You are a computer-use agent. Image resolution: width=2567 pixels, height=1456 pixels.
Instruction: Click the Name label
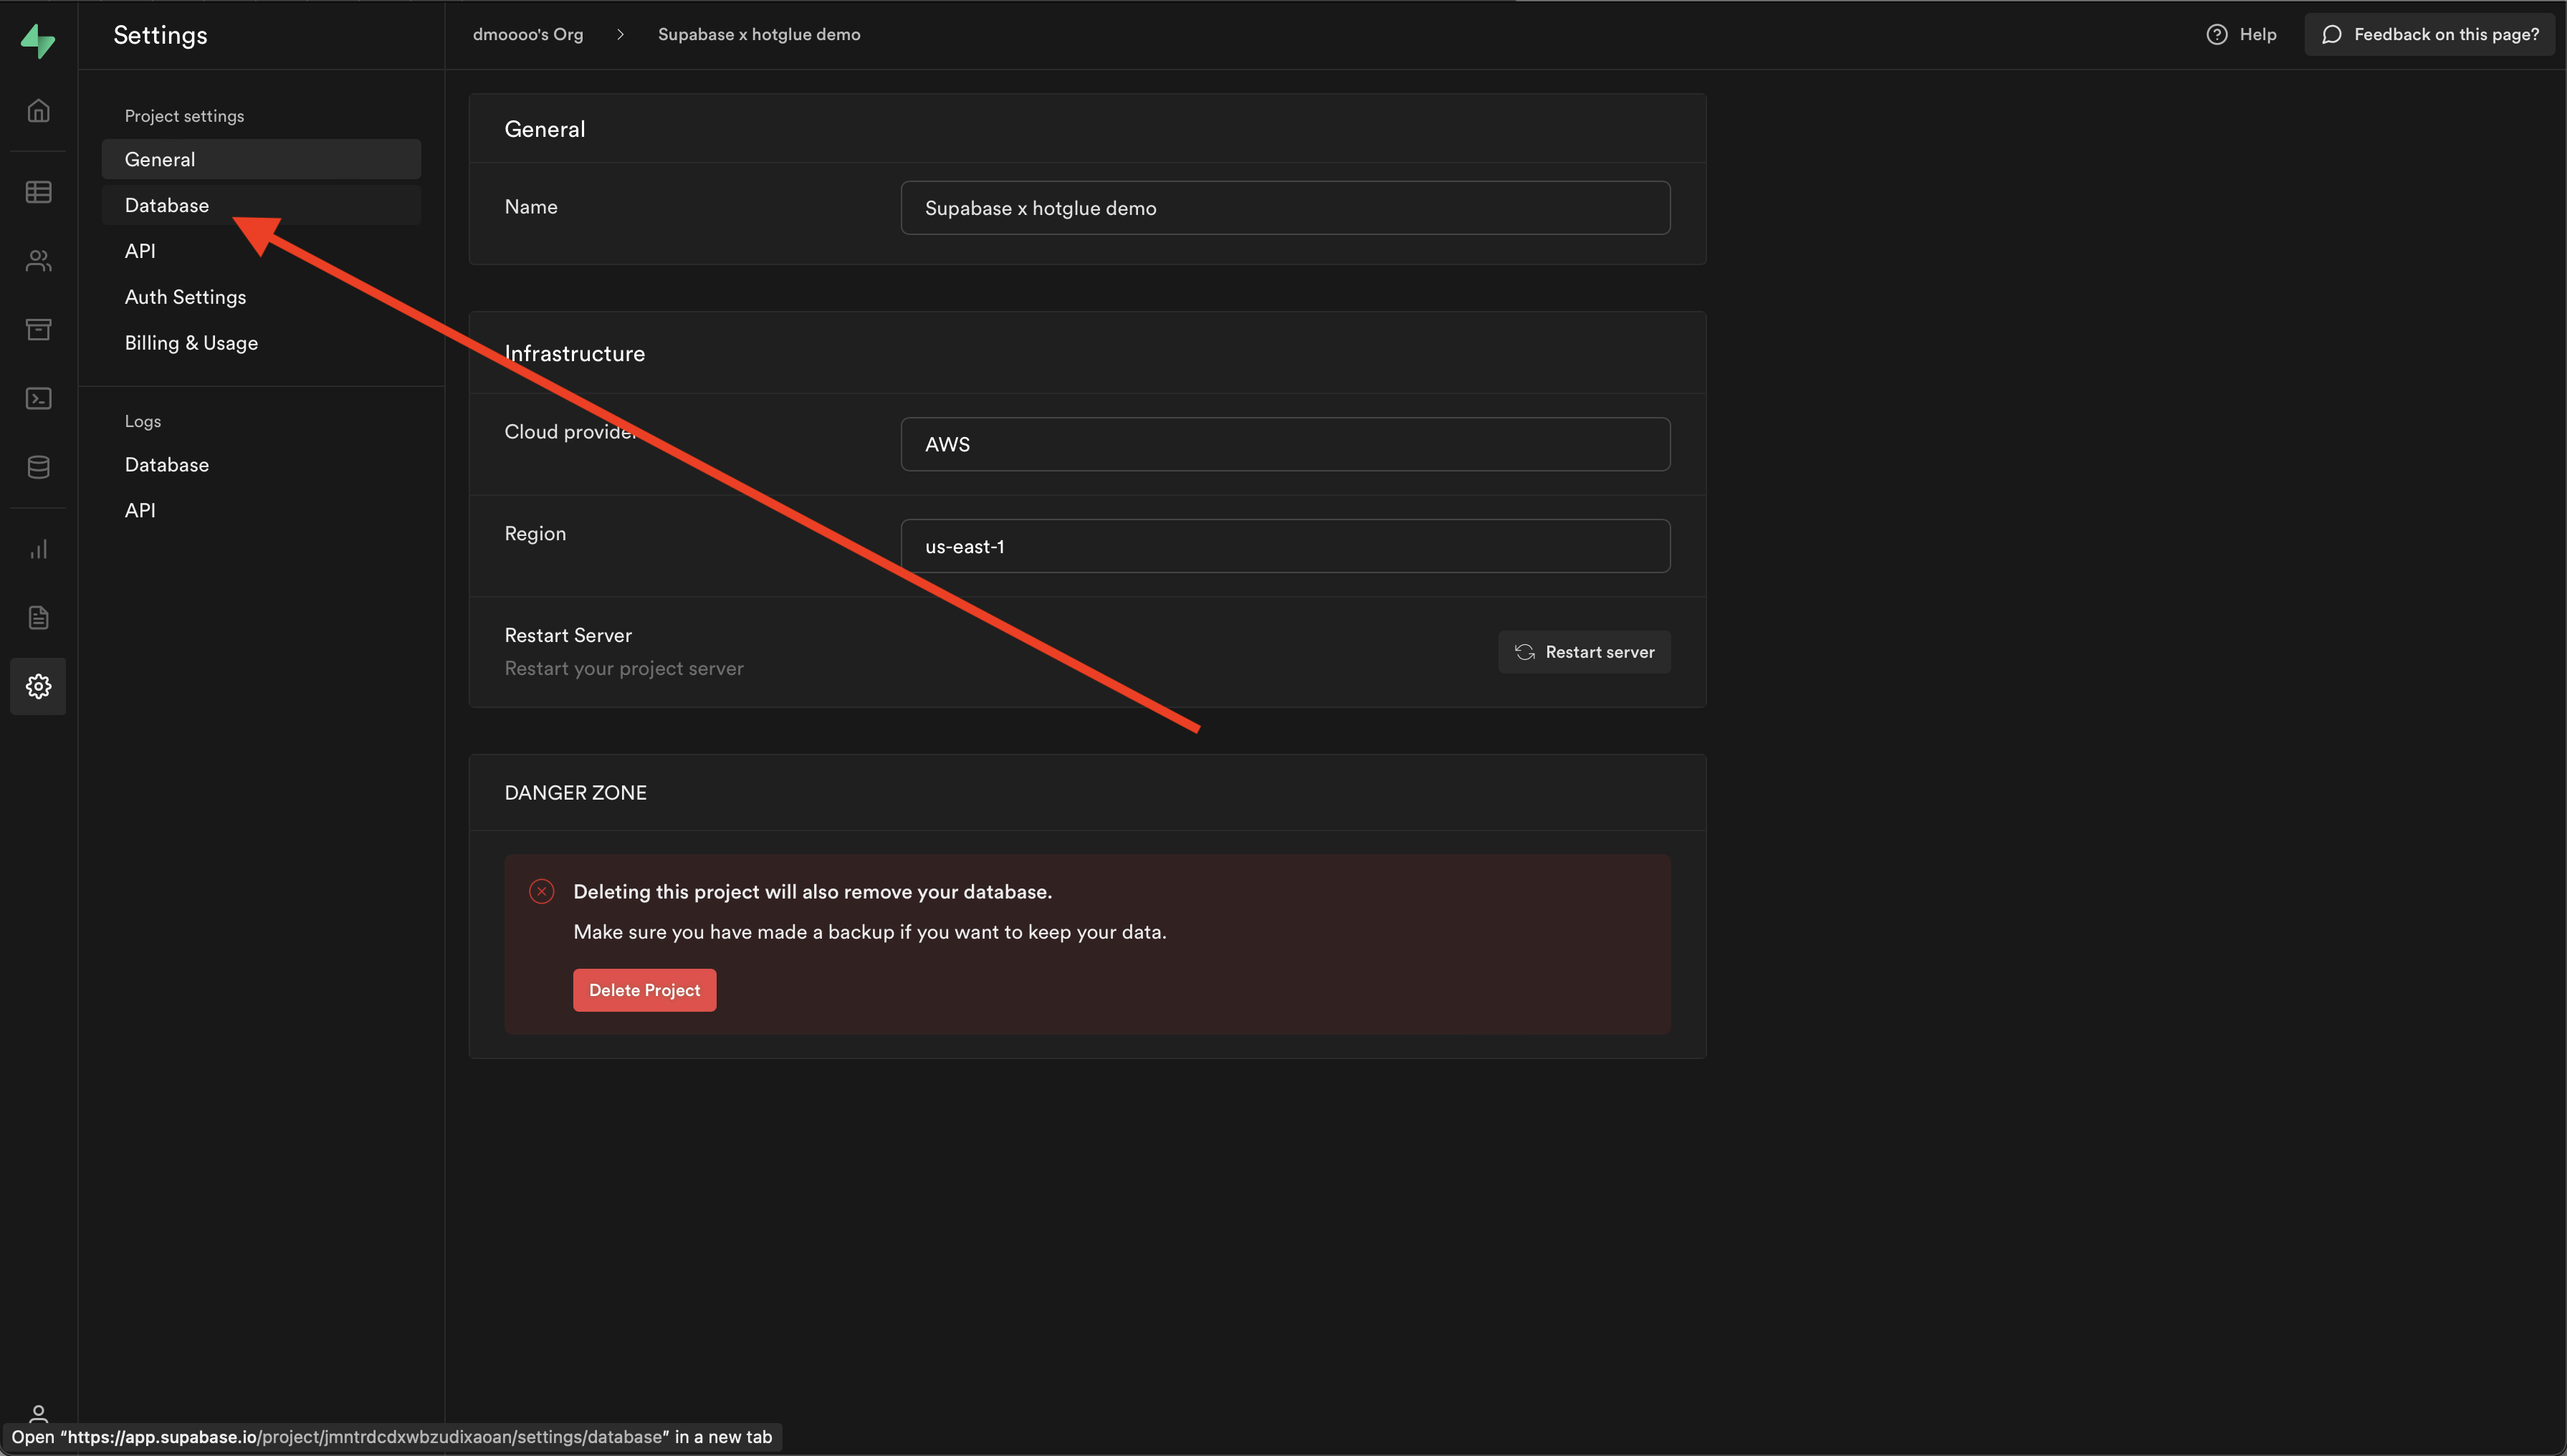coord(530,207)
